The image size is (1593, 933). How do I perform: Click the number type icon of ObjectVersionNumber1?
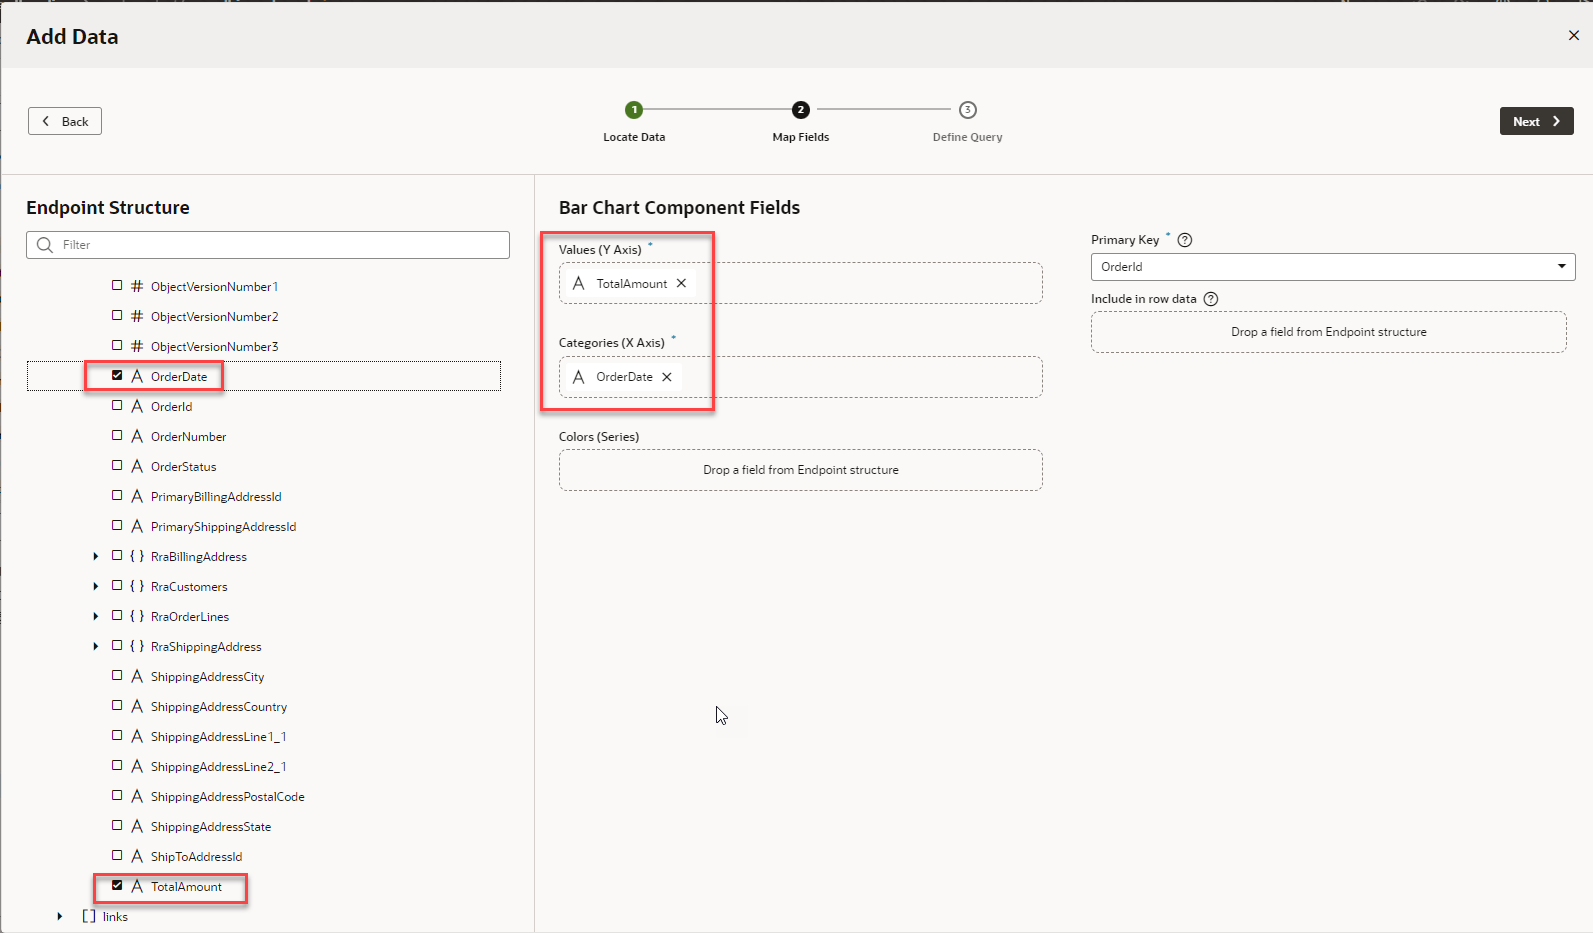click(137, 286)
